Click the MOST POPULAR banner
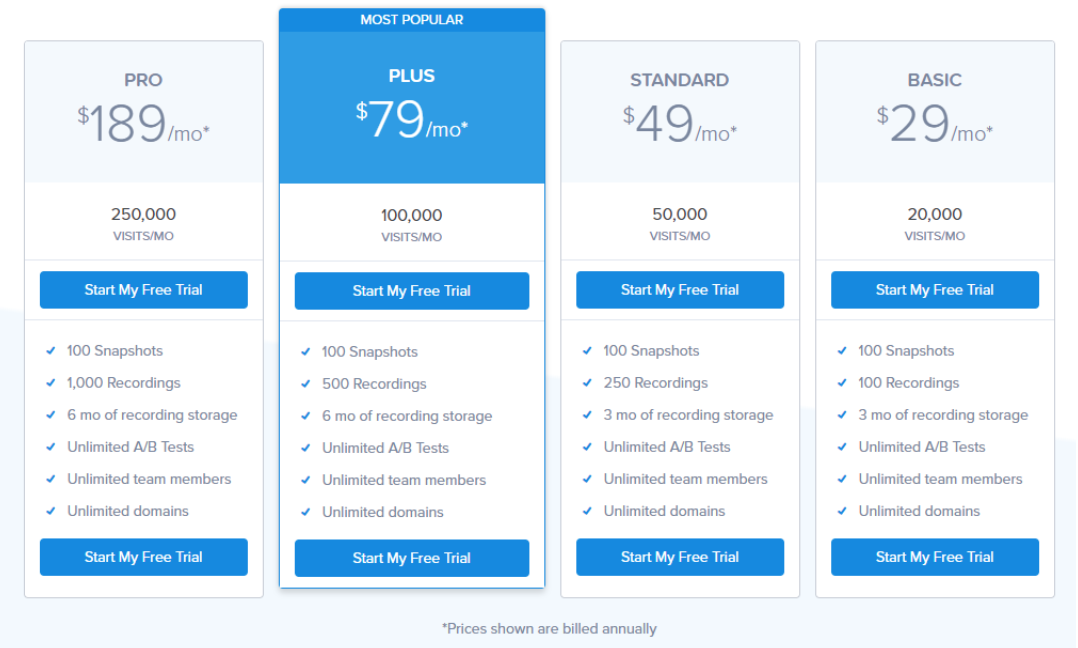 coord(411,20)
